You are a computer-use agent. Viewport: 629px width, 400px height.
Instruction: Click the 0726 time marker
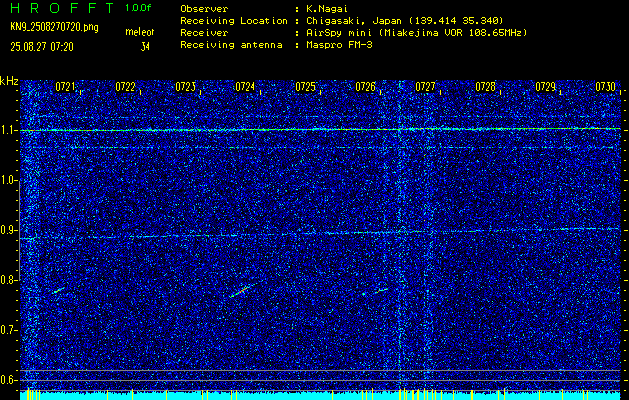[x=365, y=87]
